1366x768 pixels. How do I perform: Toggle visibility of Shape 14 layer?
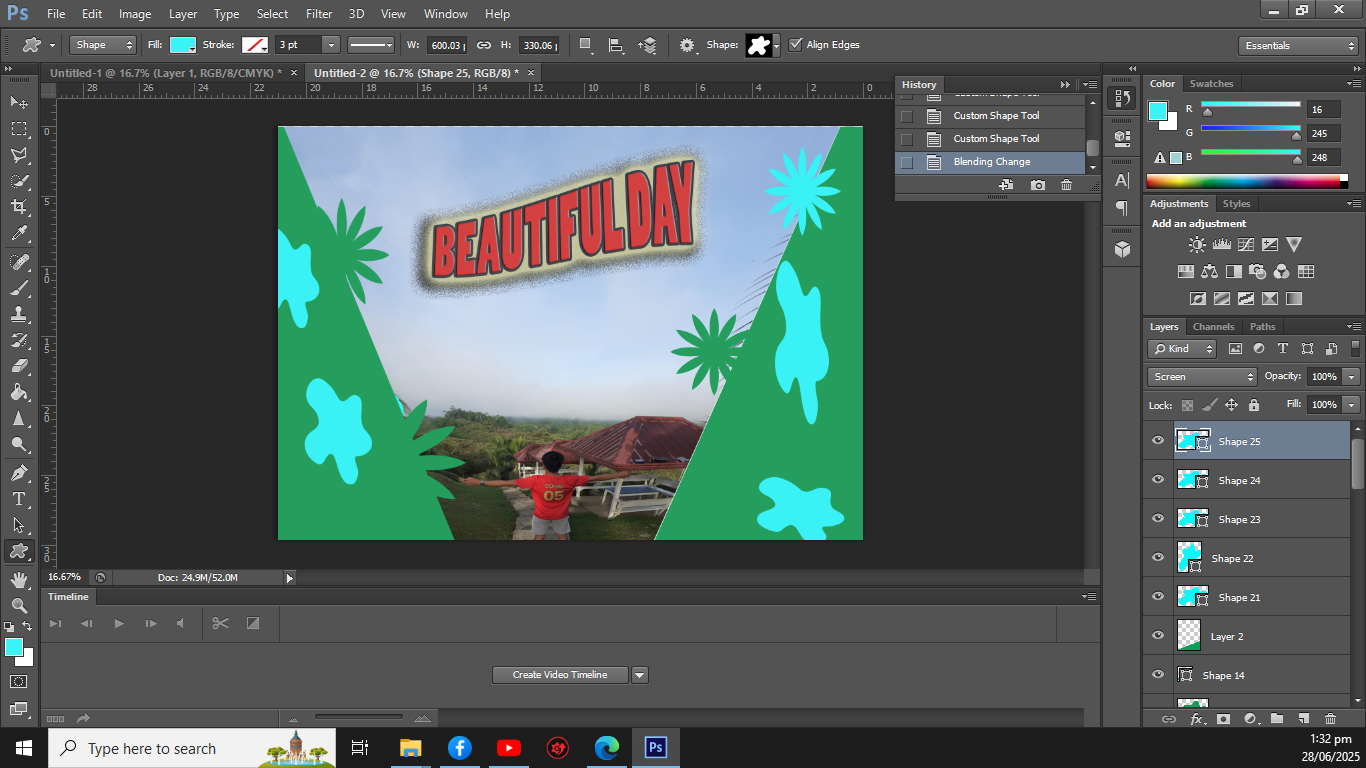(x=1158, y=675)
